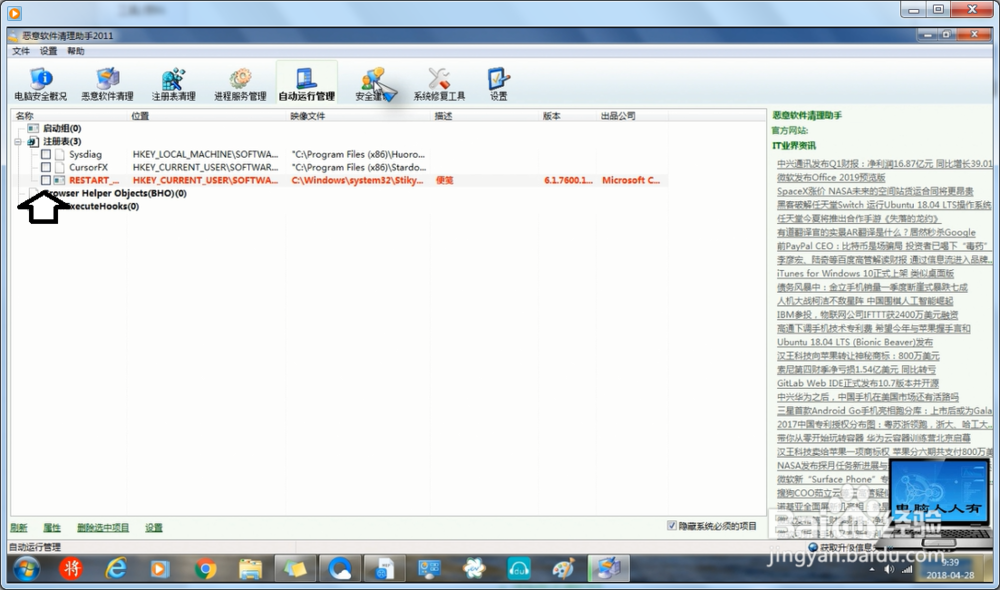Open the du headphone music taskbar icon
The image size is (1000, 590).
[x=518, y=568]
